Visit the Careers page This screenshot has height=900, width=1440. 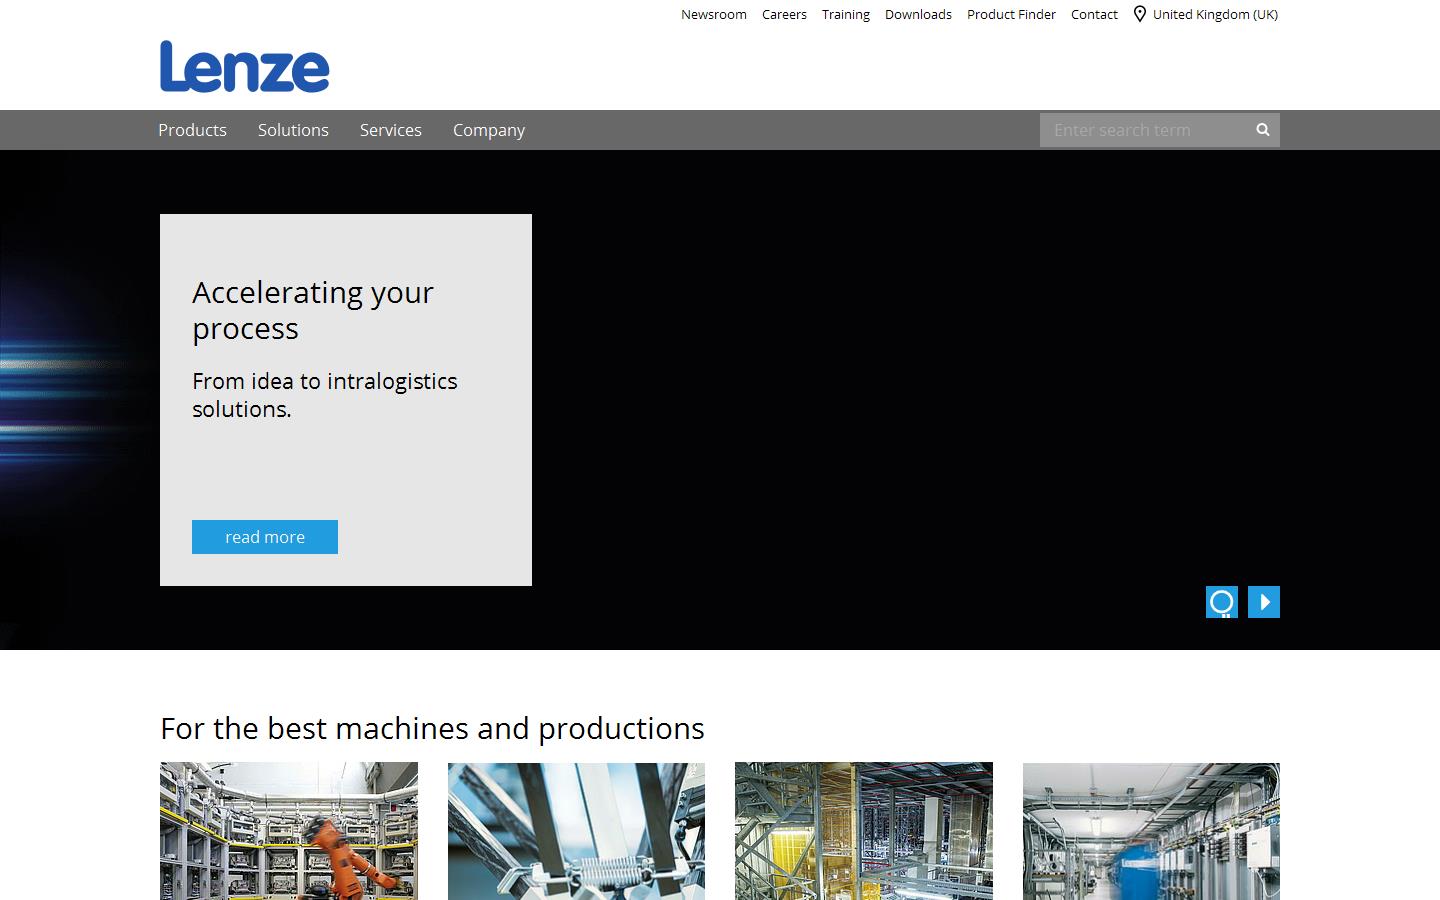tap(784, 14)
